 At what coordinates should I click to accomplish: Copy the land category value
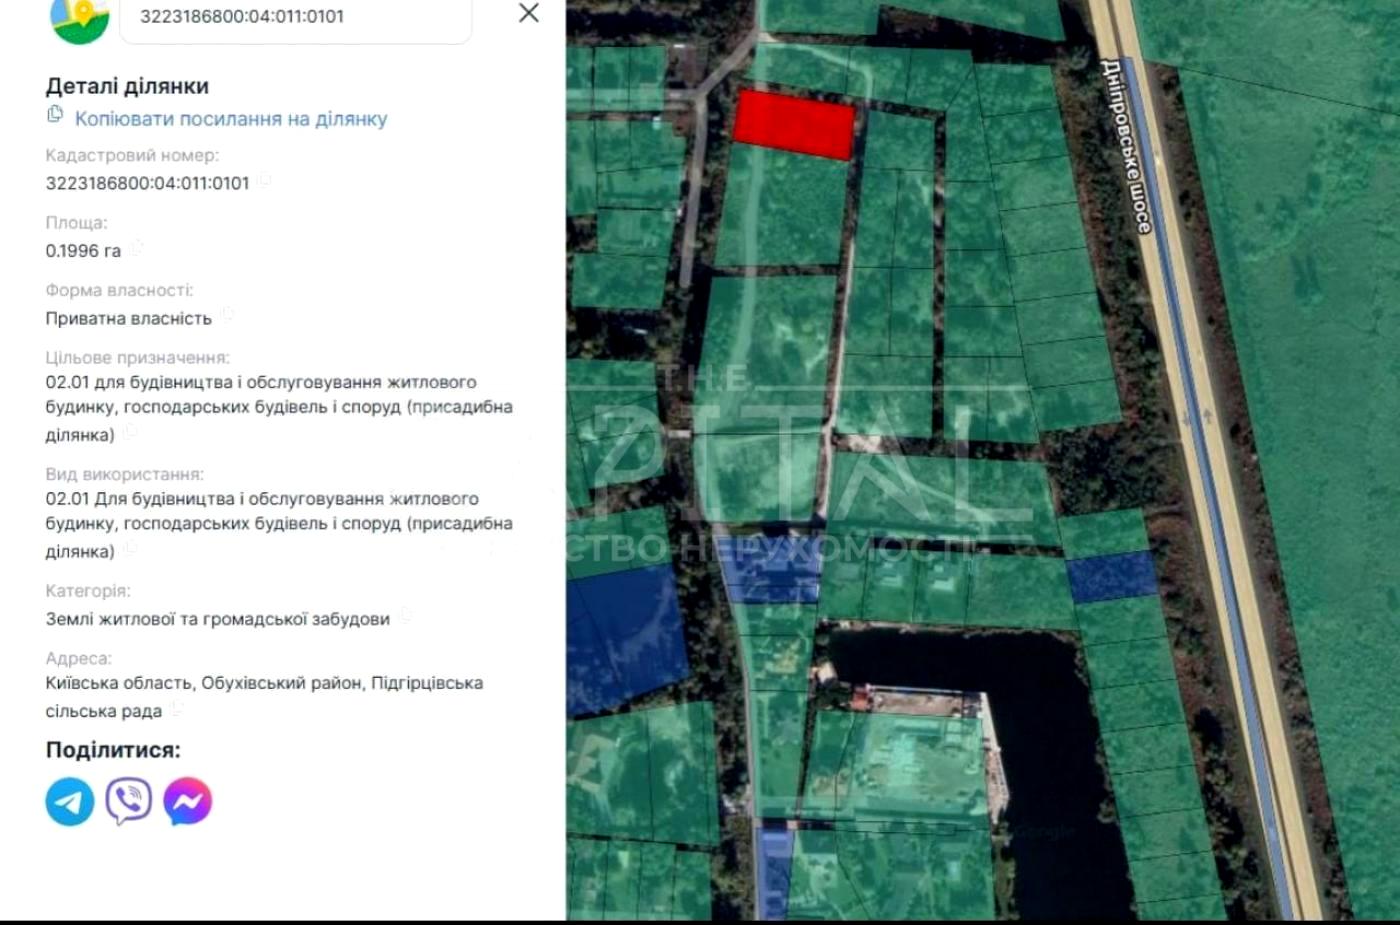(x=405, y=616)
